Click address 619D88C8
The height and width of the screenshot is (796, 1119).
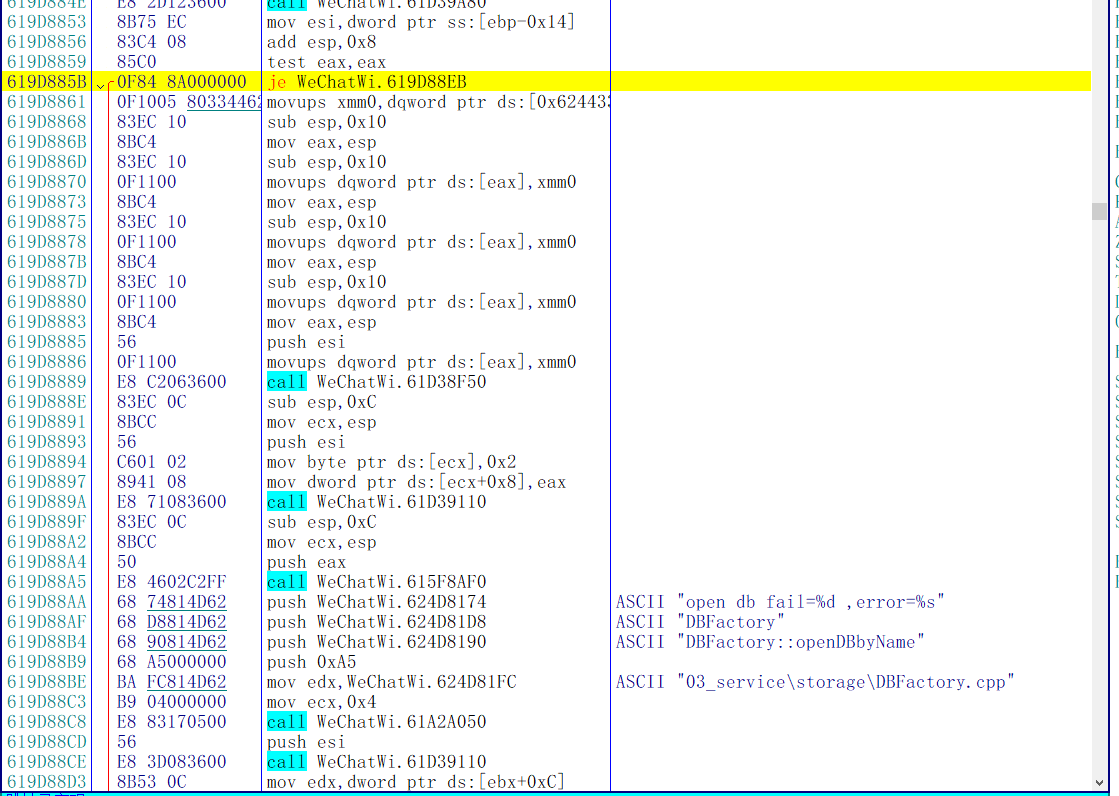tap(46, 722)
